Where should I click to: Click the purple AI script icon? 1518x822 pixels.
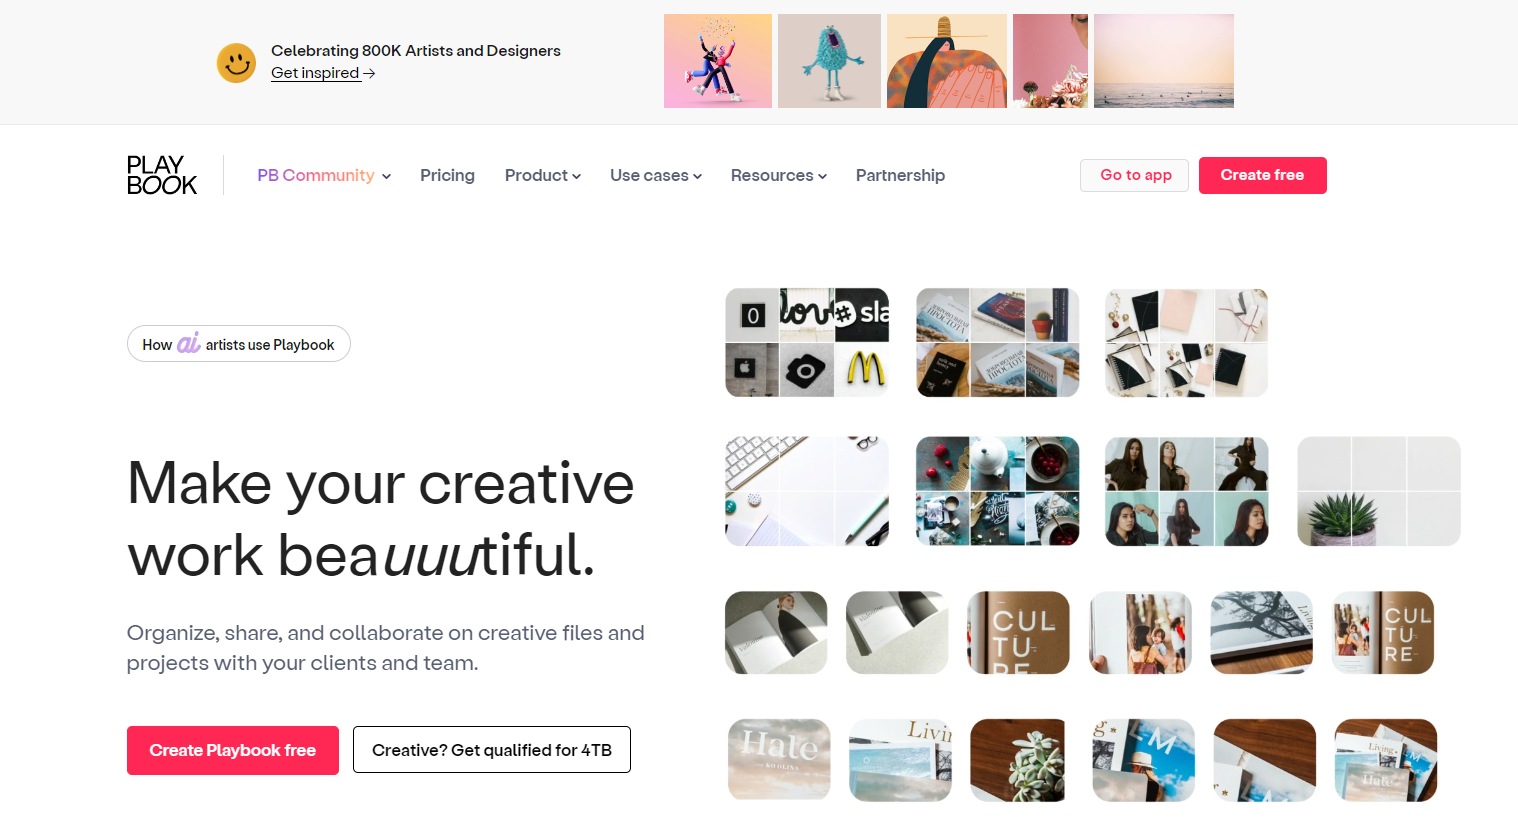coord(189,343)
